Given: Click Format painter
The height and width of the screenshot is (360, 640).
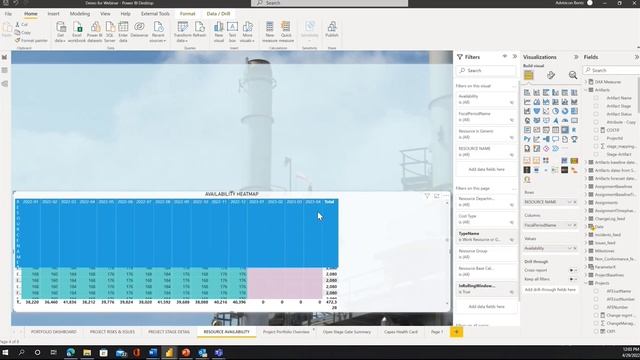Looking at the screenshot, I should point(31,40).
